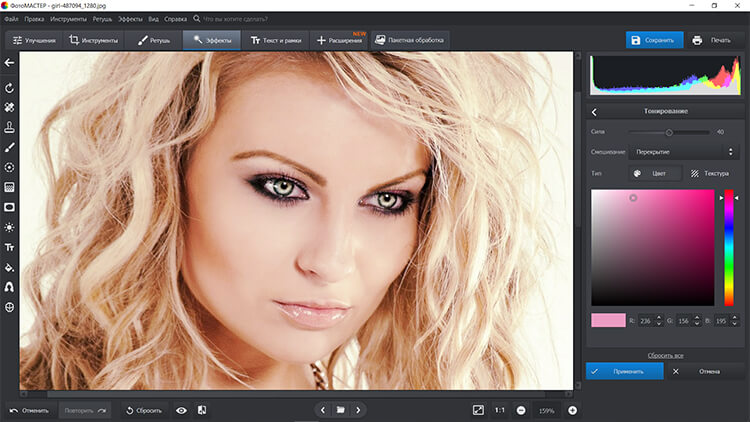750x422 pixels.
Task: Select the radial filter circle tool
Action: (x=9, y=167)
